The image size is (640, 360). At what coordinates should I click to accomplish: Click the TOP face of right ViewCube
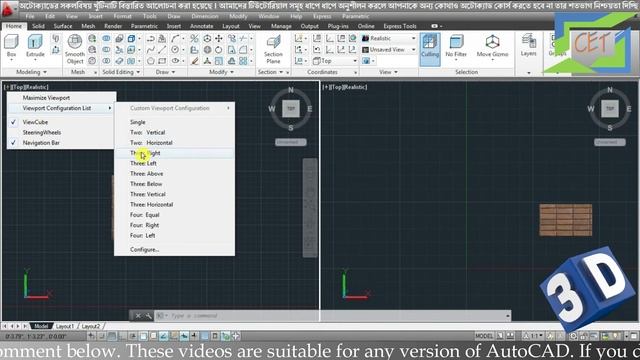click(x=610, y=109)
